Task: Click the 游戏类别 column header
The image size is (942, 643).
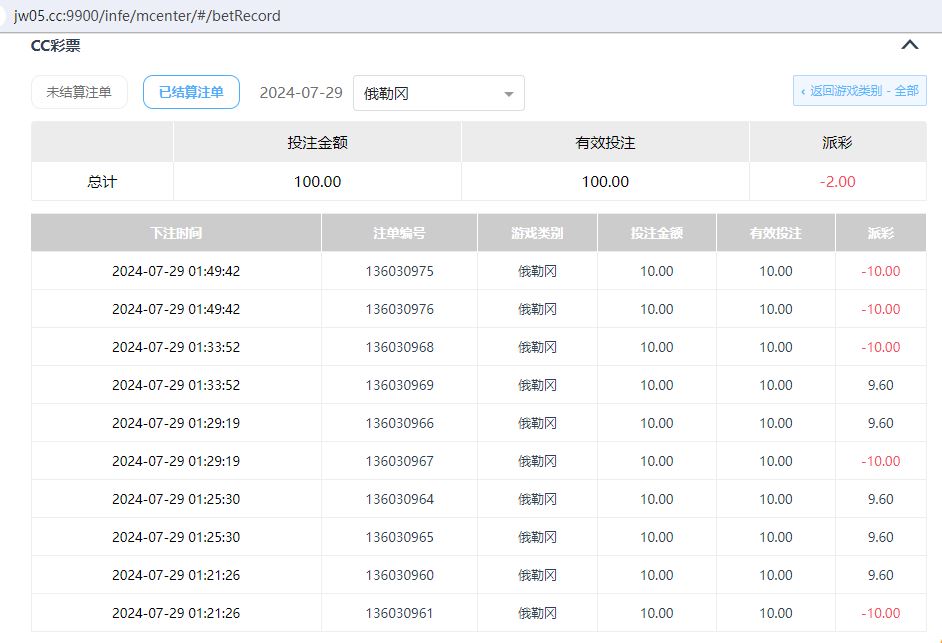Action: 537,233
